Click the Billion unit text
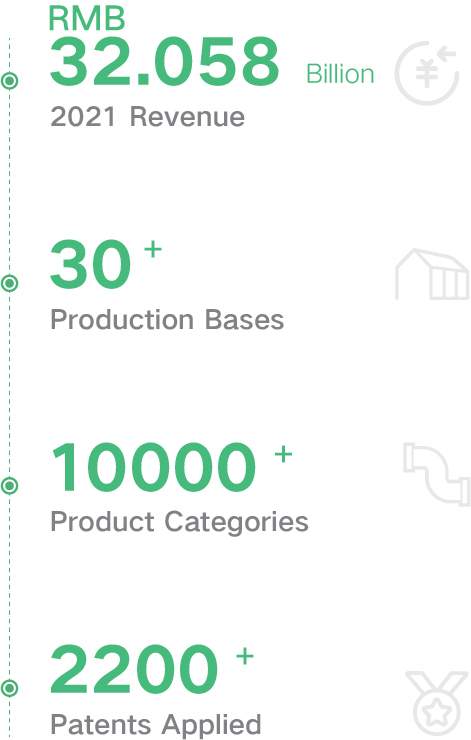The width and height of the screenshot is (471, 740). coord(340,74)
